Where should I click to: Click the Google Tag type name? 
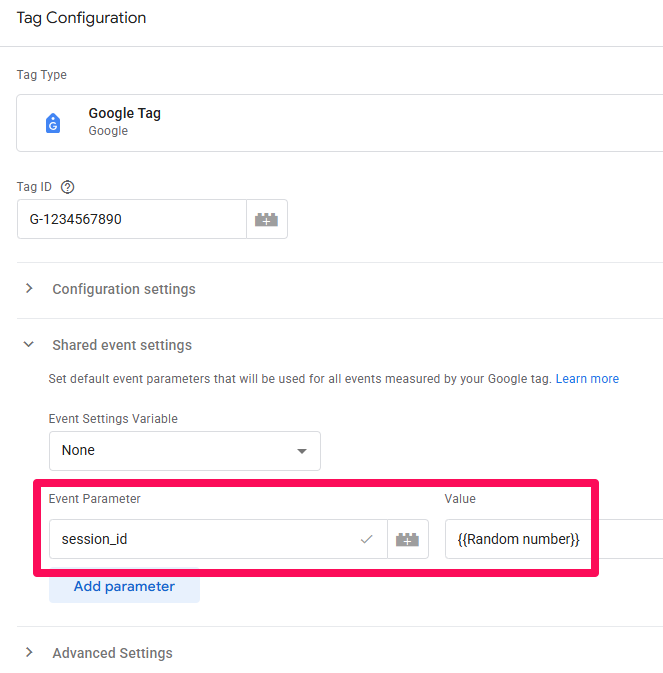tap(124, 113)
